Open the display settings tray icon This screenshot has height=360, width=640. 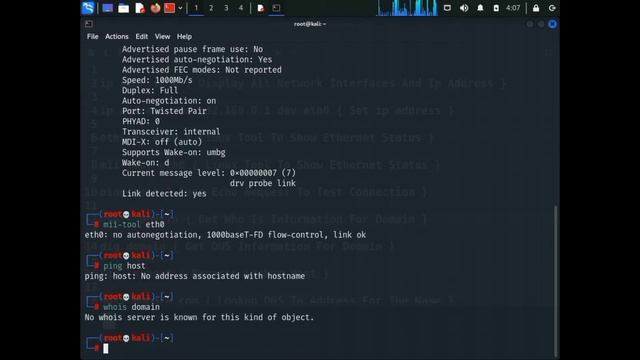(x=447, y=8)
